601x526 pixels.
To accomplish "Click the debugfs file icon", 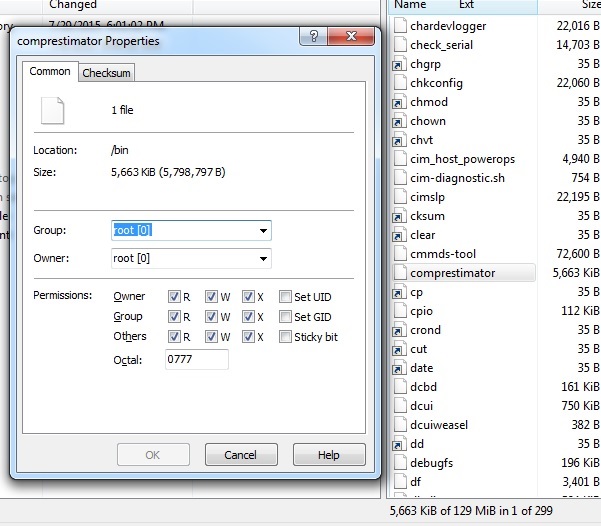I will point(398,463).
